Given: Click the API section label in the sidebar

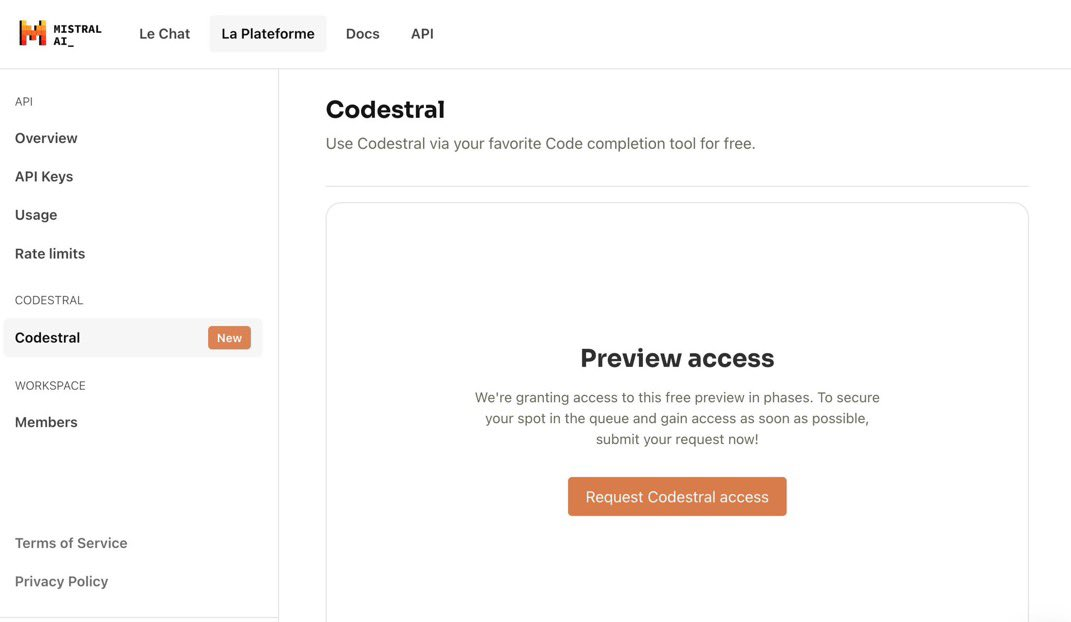Looking at the screenshot, I should 24,101.
